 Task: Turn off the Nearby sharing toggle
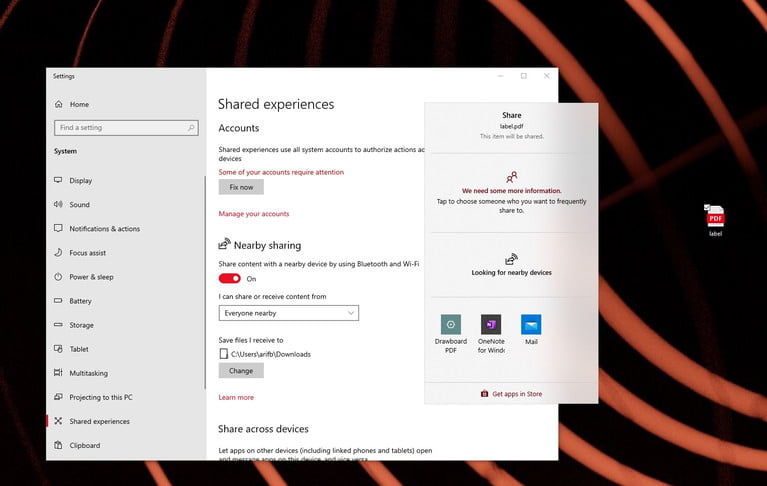(x=229, y=279)
